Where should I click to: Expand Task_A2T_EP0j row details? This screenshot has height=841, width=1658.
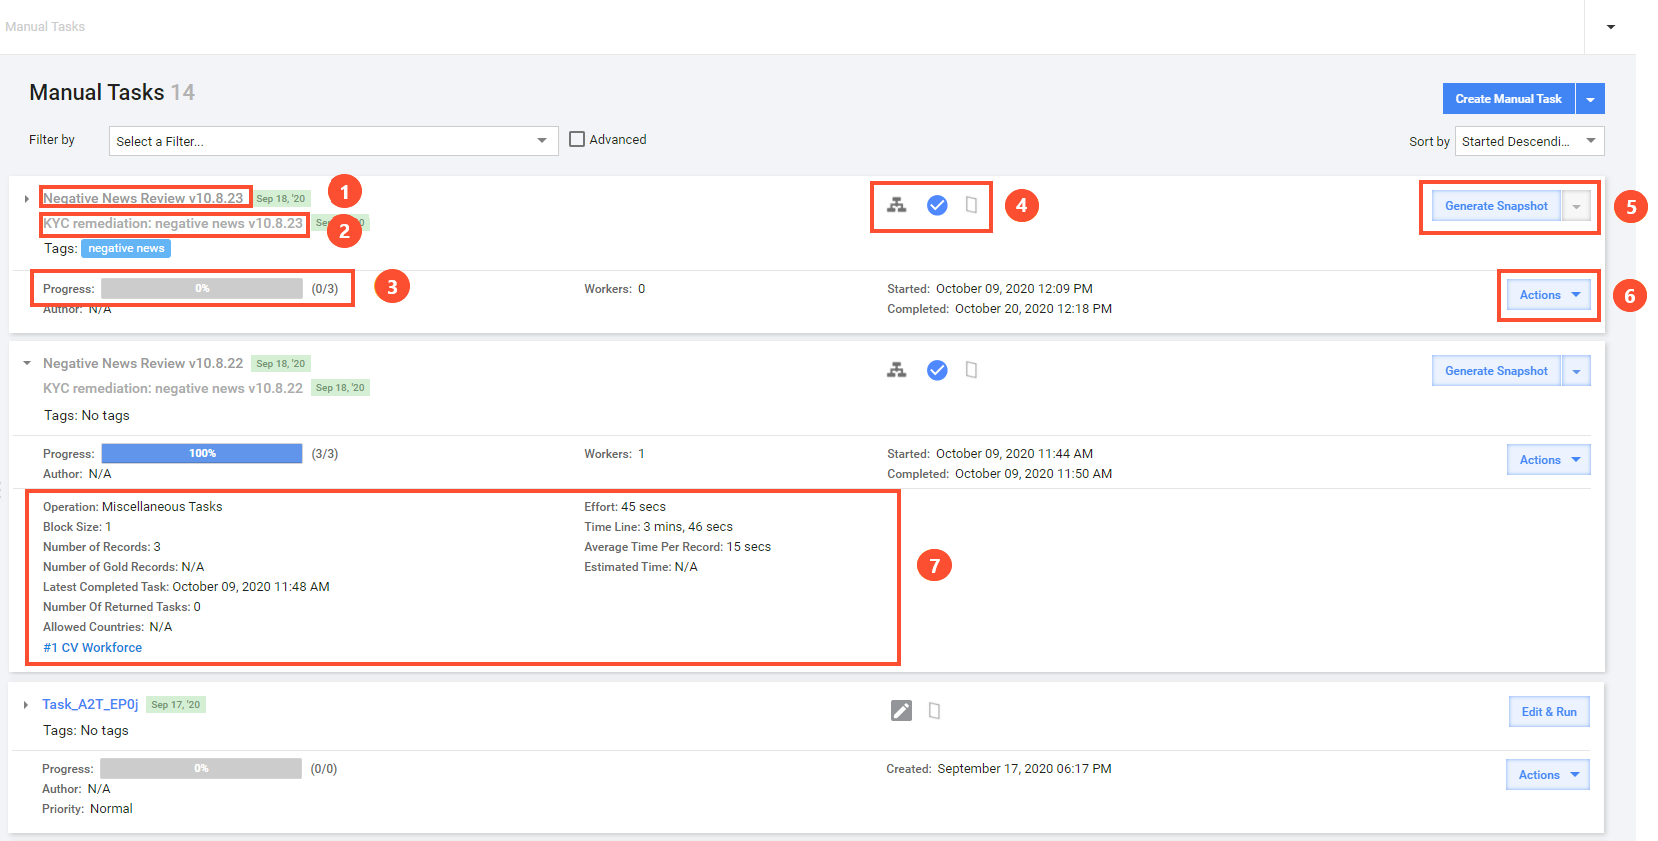(26, 705)
